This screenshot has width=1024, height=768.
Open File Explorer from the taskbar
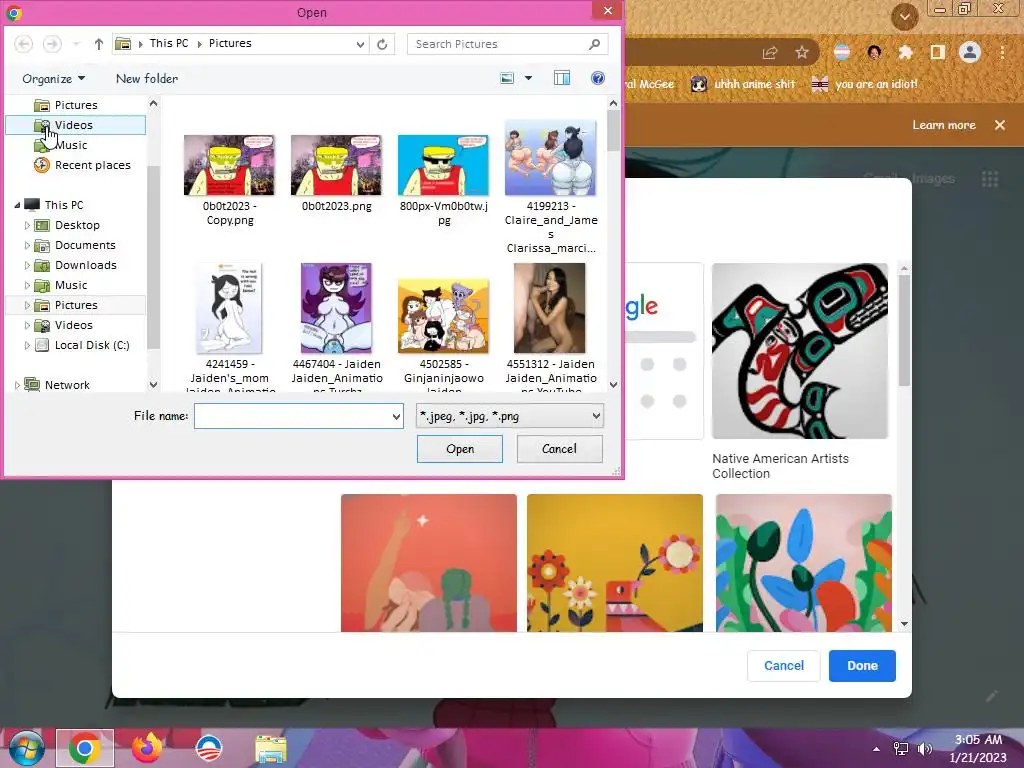(x=271, y=749)
